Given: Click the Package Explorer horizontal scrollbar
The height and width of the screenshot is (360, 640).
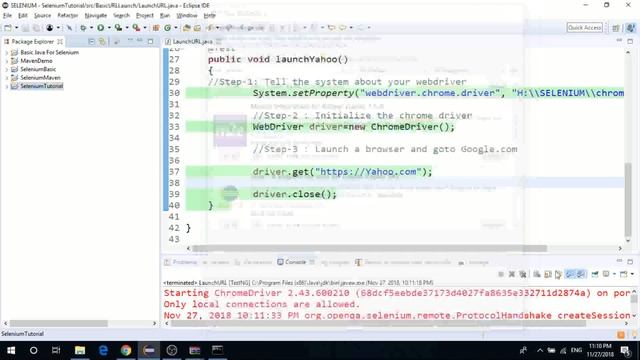Looking at the screenshot, I should [58, 323].
